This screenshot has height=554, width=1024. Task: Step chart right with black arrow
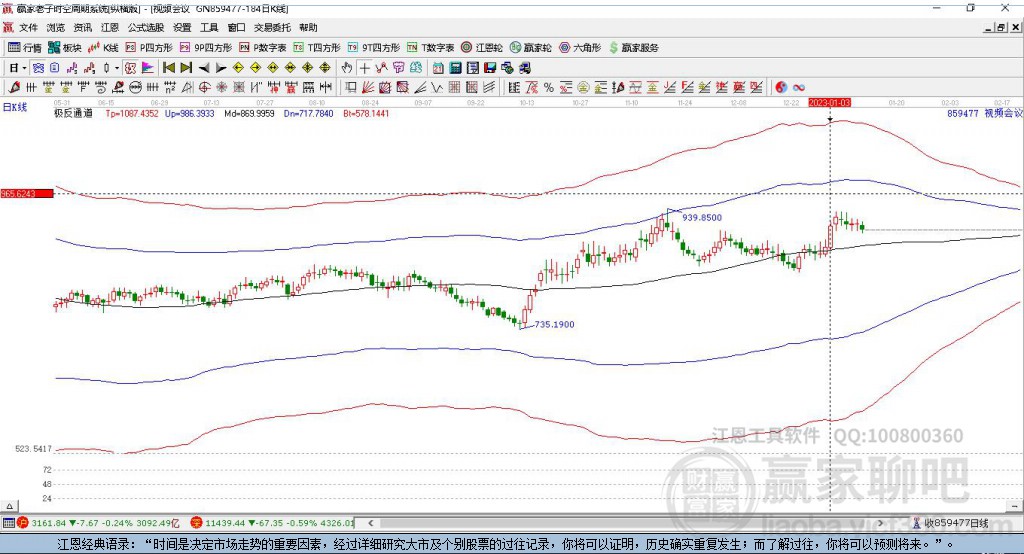[x=221, y=68]
